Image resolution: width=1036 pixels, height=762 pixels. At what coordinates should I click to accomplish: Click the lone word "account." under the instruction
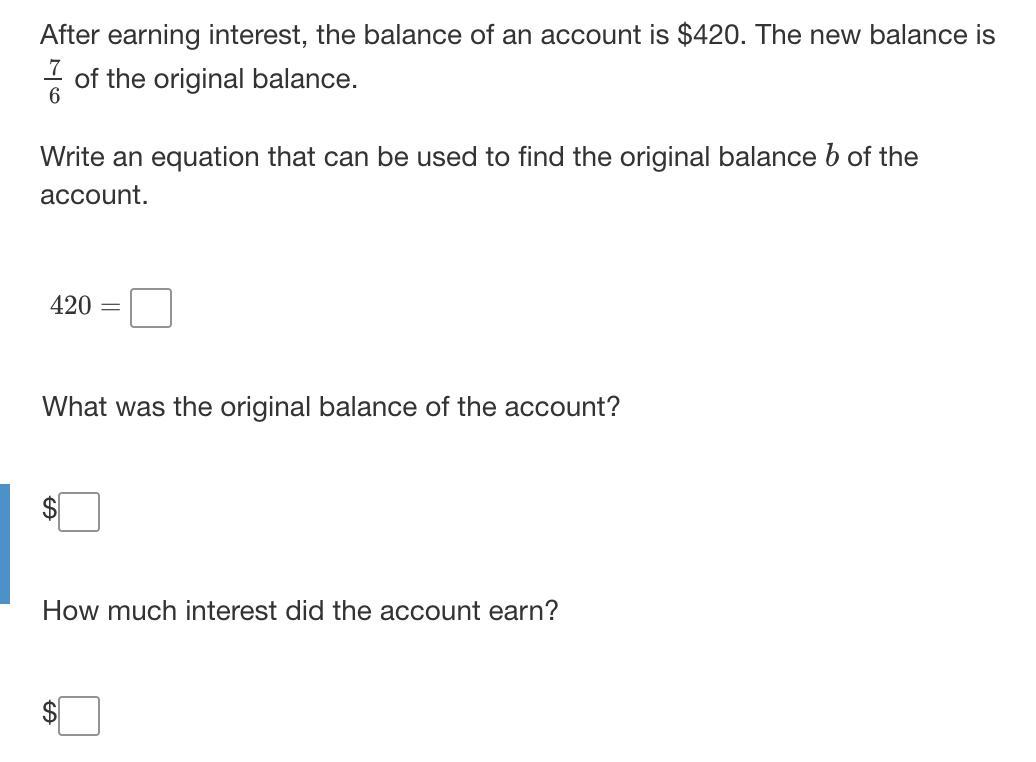94,195
